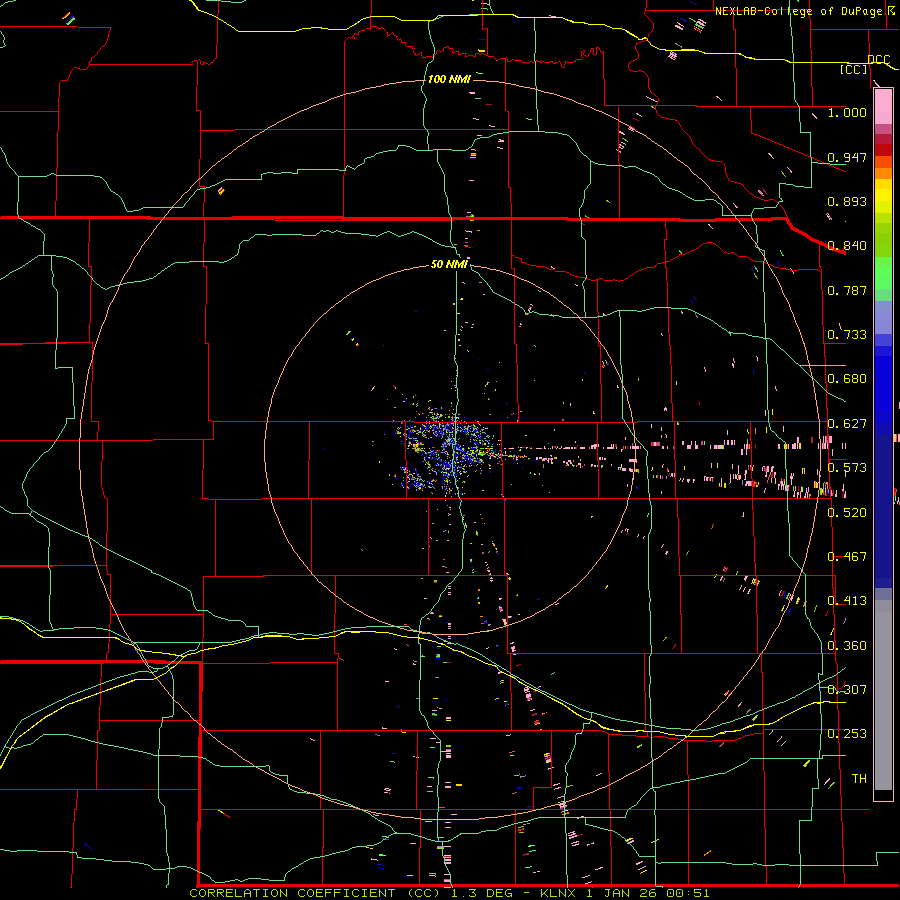This screenshot has height=900, width=900.
Task: Pick the dark navy segment of color bar
Action: [883, 511]
